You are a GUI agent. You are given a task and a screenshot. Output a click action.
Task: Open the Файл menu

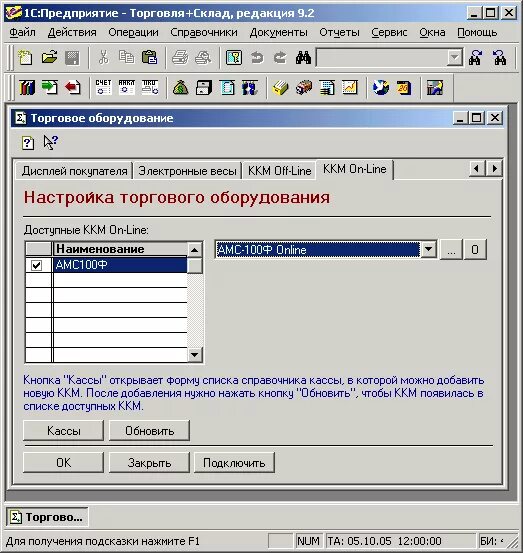[x=22, y=32]
